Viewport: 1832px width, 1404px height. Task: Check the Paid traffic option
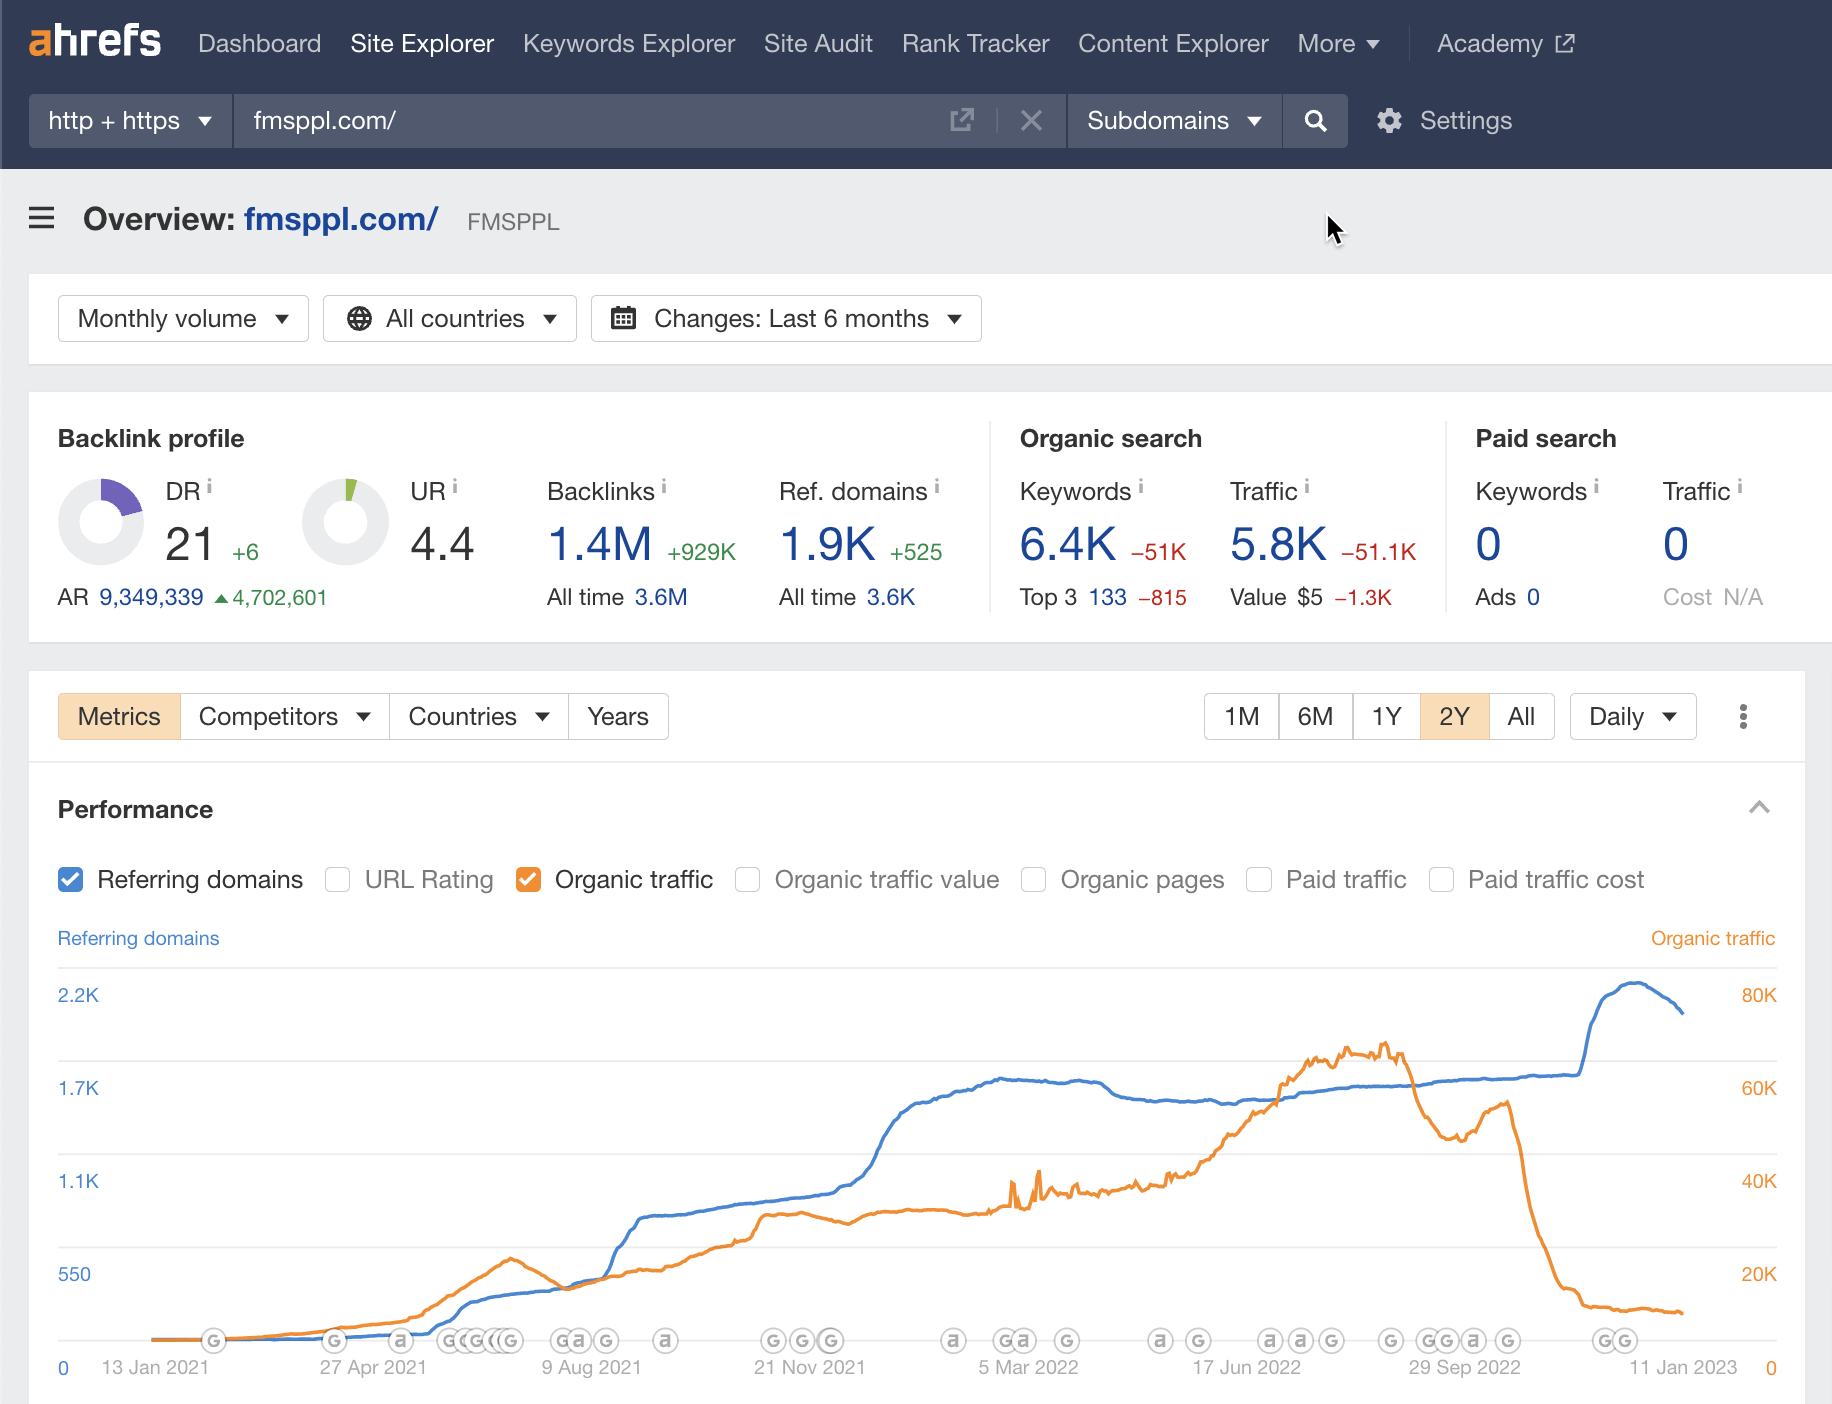1259,879
